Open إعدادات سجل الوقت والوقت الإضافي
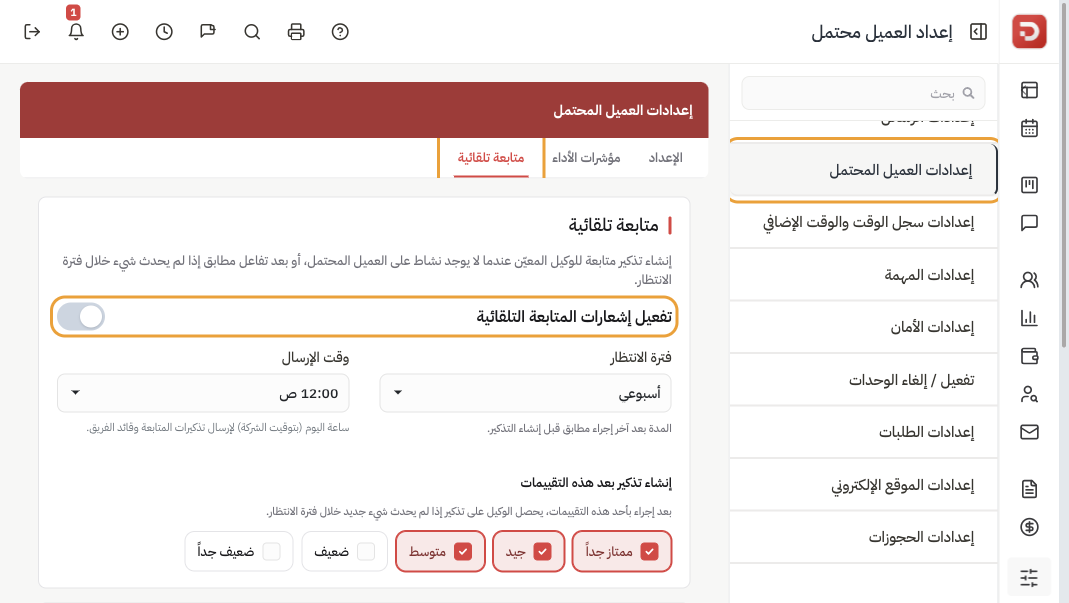 tap(863, 222)
